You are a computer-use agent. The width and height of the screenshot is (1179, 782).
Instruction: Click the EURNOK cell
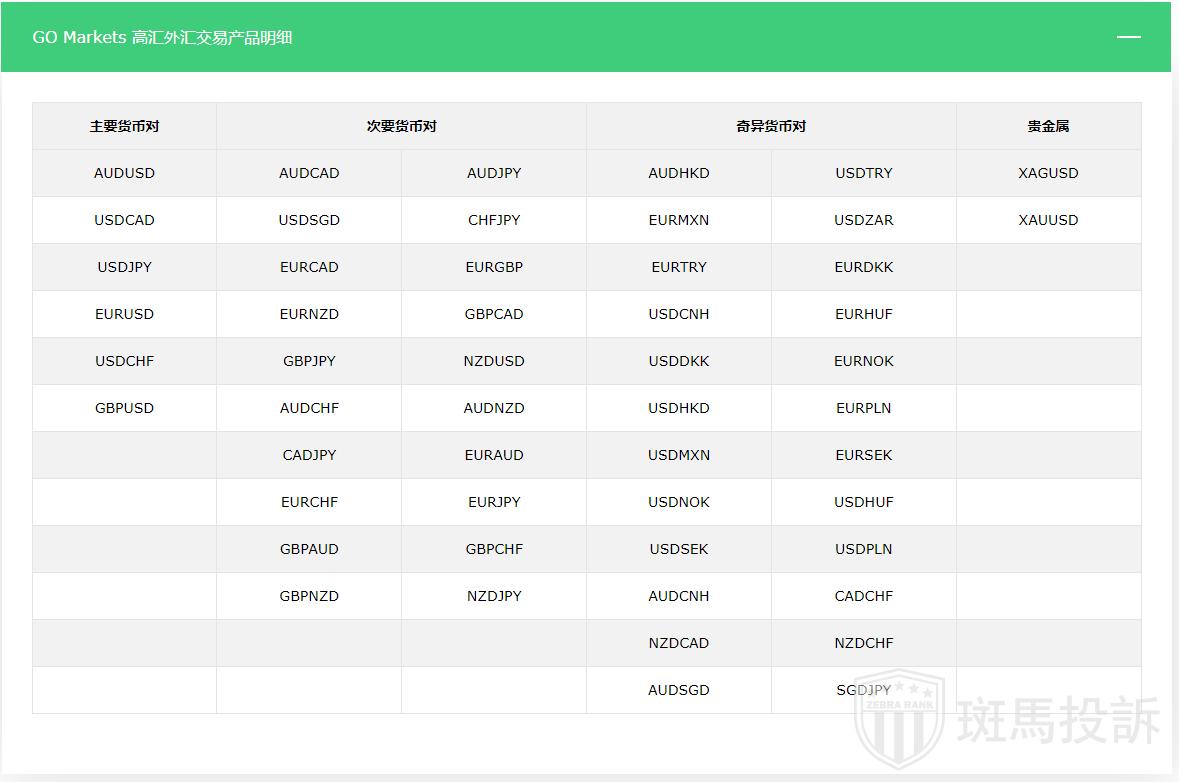[864, 361]
